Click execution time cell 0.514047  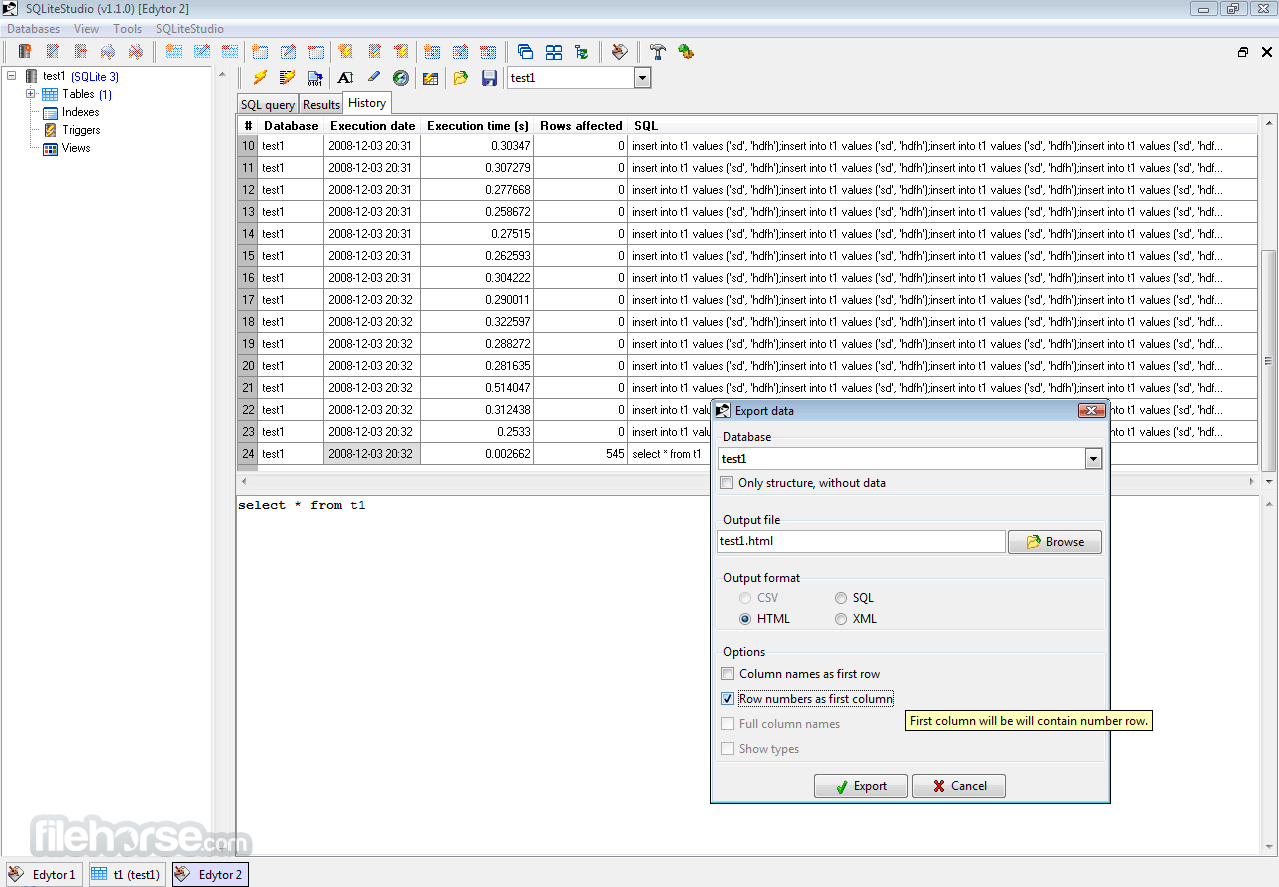coord(477,388)
